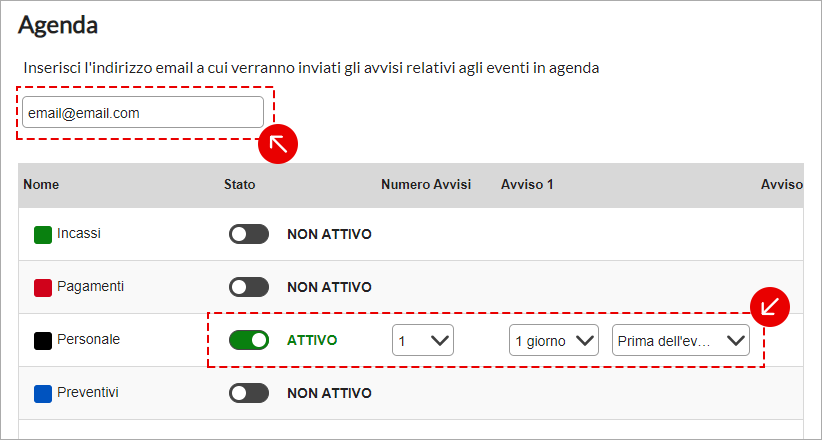The height and width of the screenshot is (440, 822).
Task: Enable the Preventivi notification toggle
Action: 249,393
